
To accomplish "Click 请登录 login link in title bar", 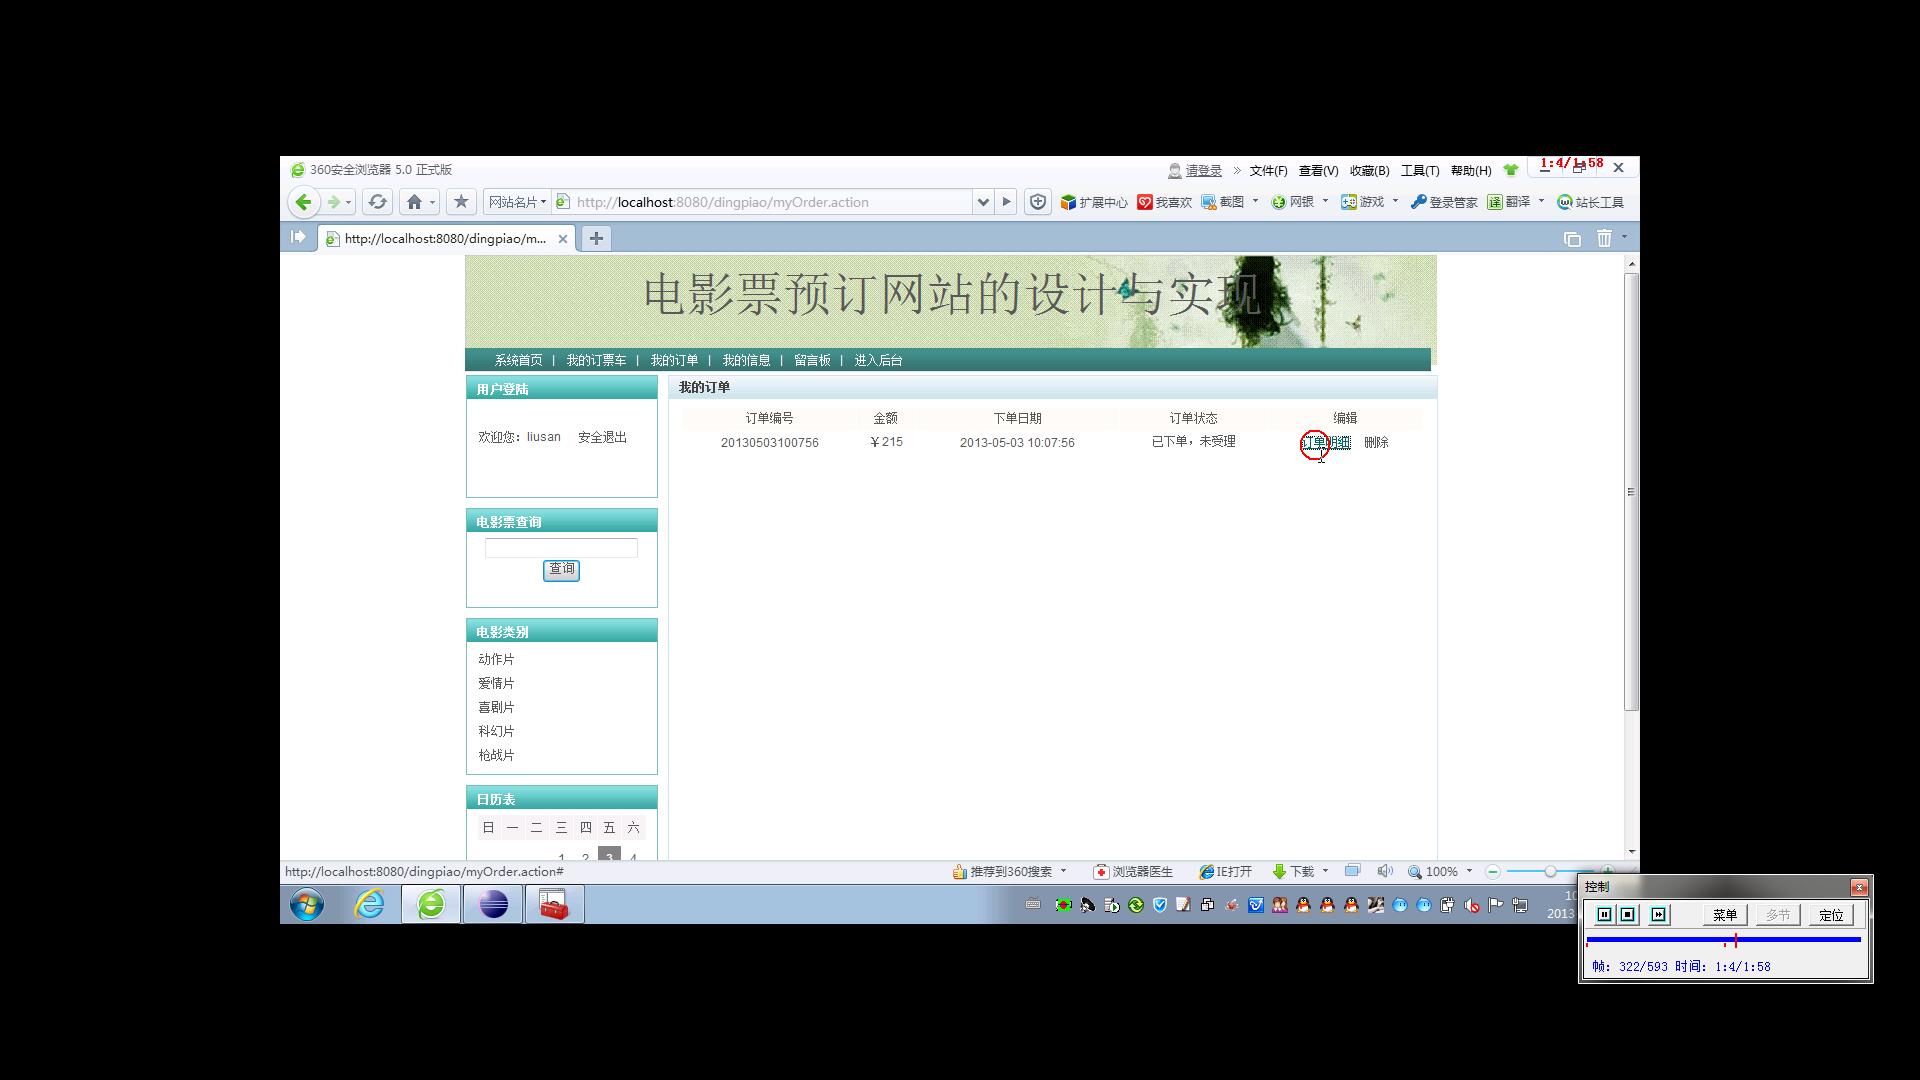I will (1203, 171).
